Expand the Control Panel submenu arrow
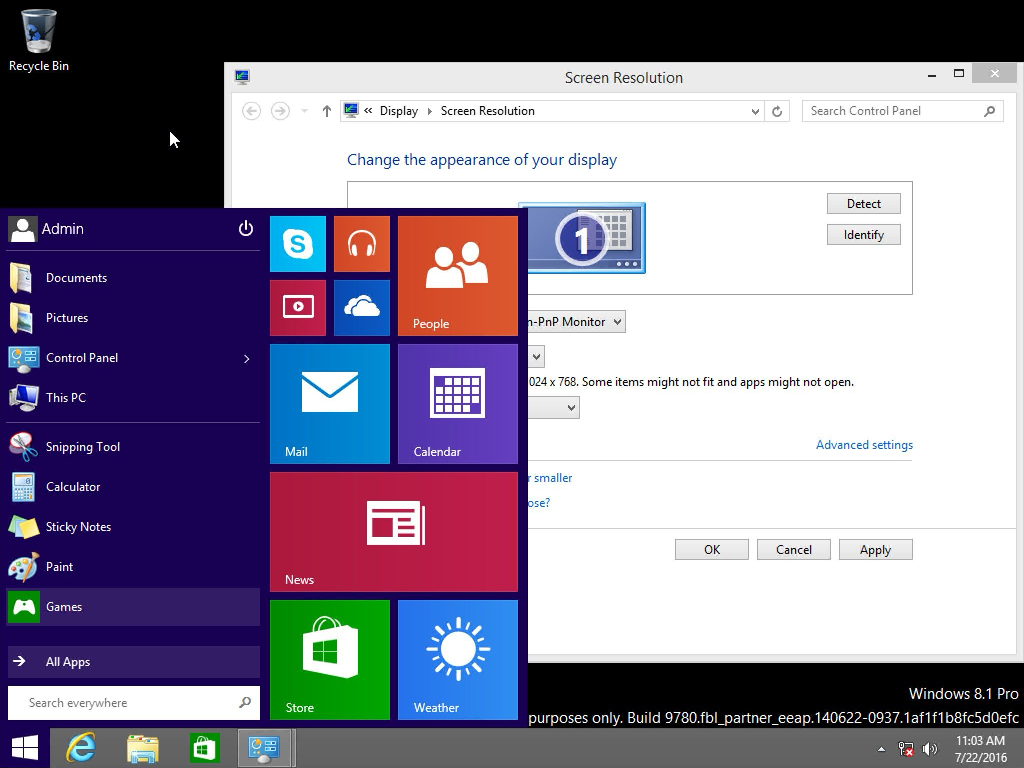 (246, 358)
